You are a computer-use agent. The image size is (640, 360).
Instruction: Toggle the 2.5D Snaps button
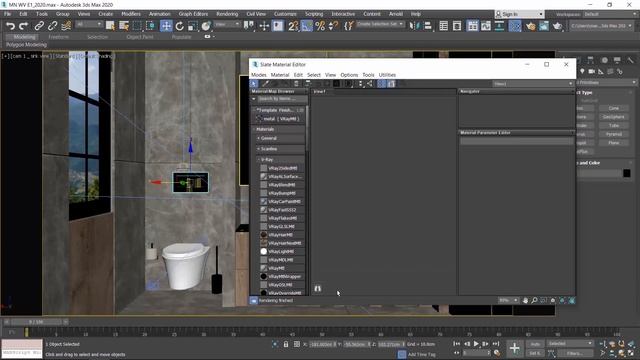tap(293, 26)
